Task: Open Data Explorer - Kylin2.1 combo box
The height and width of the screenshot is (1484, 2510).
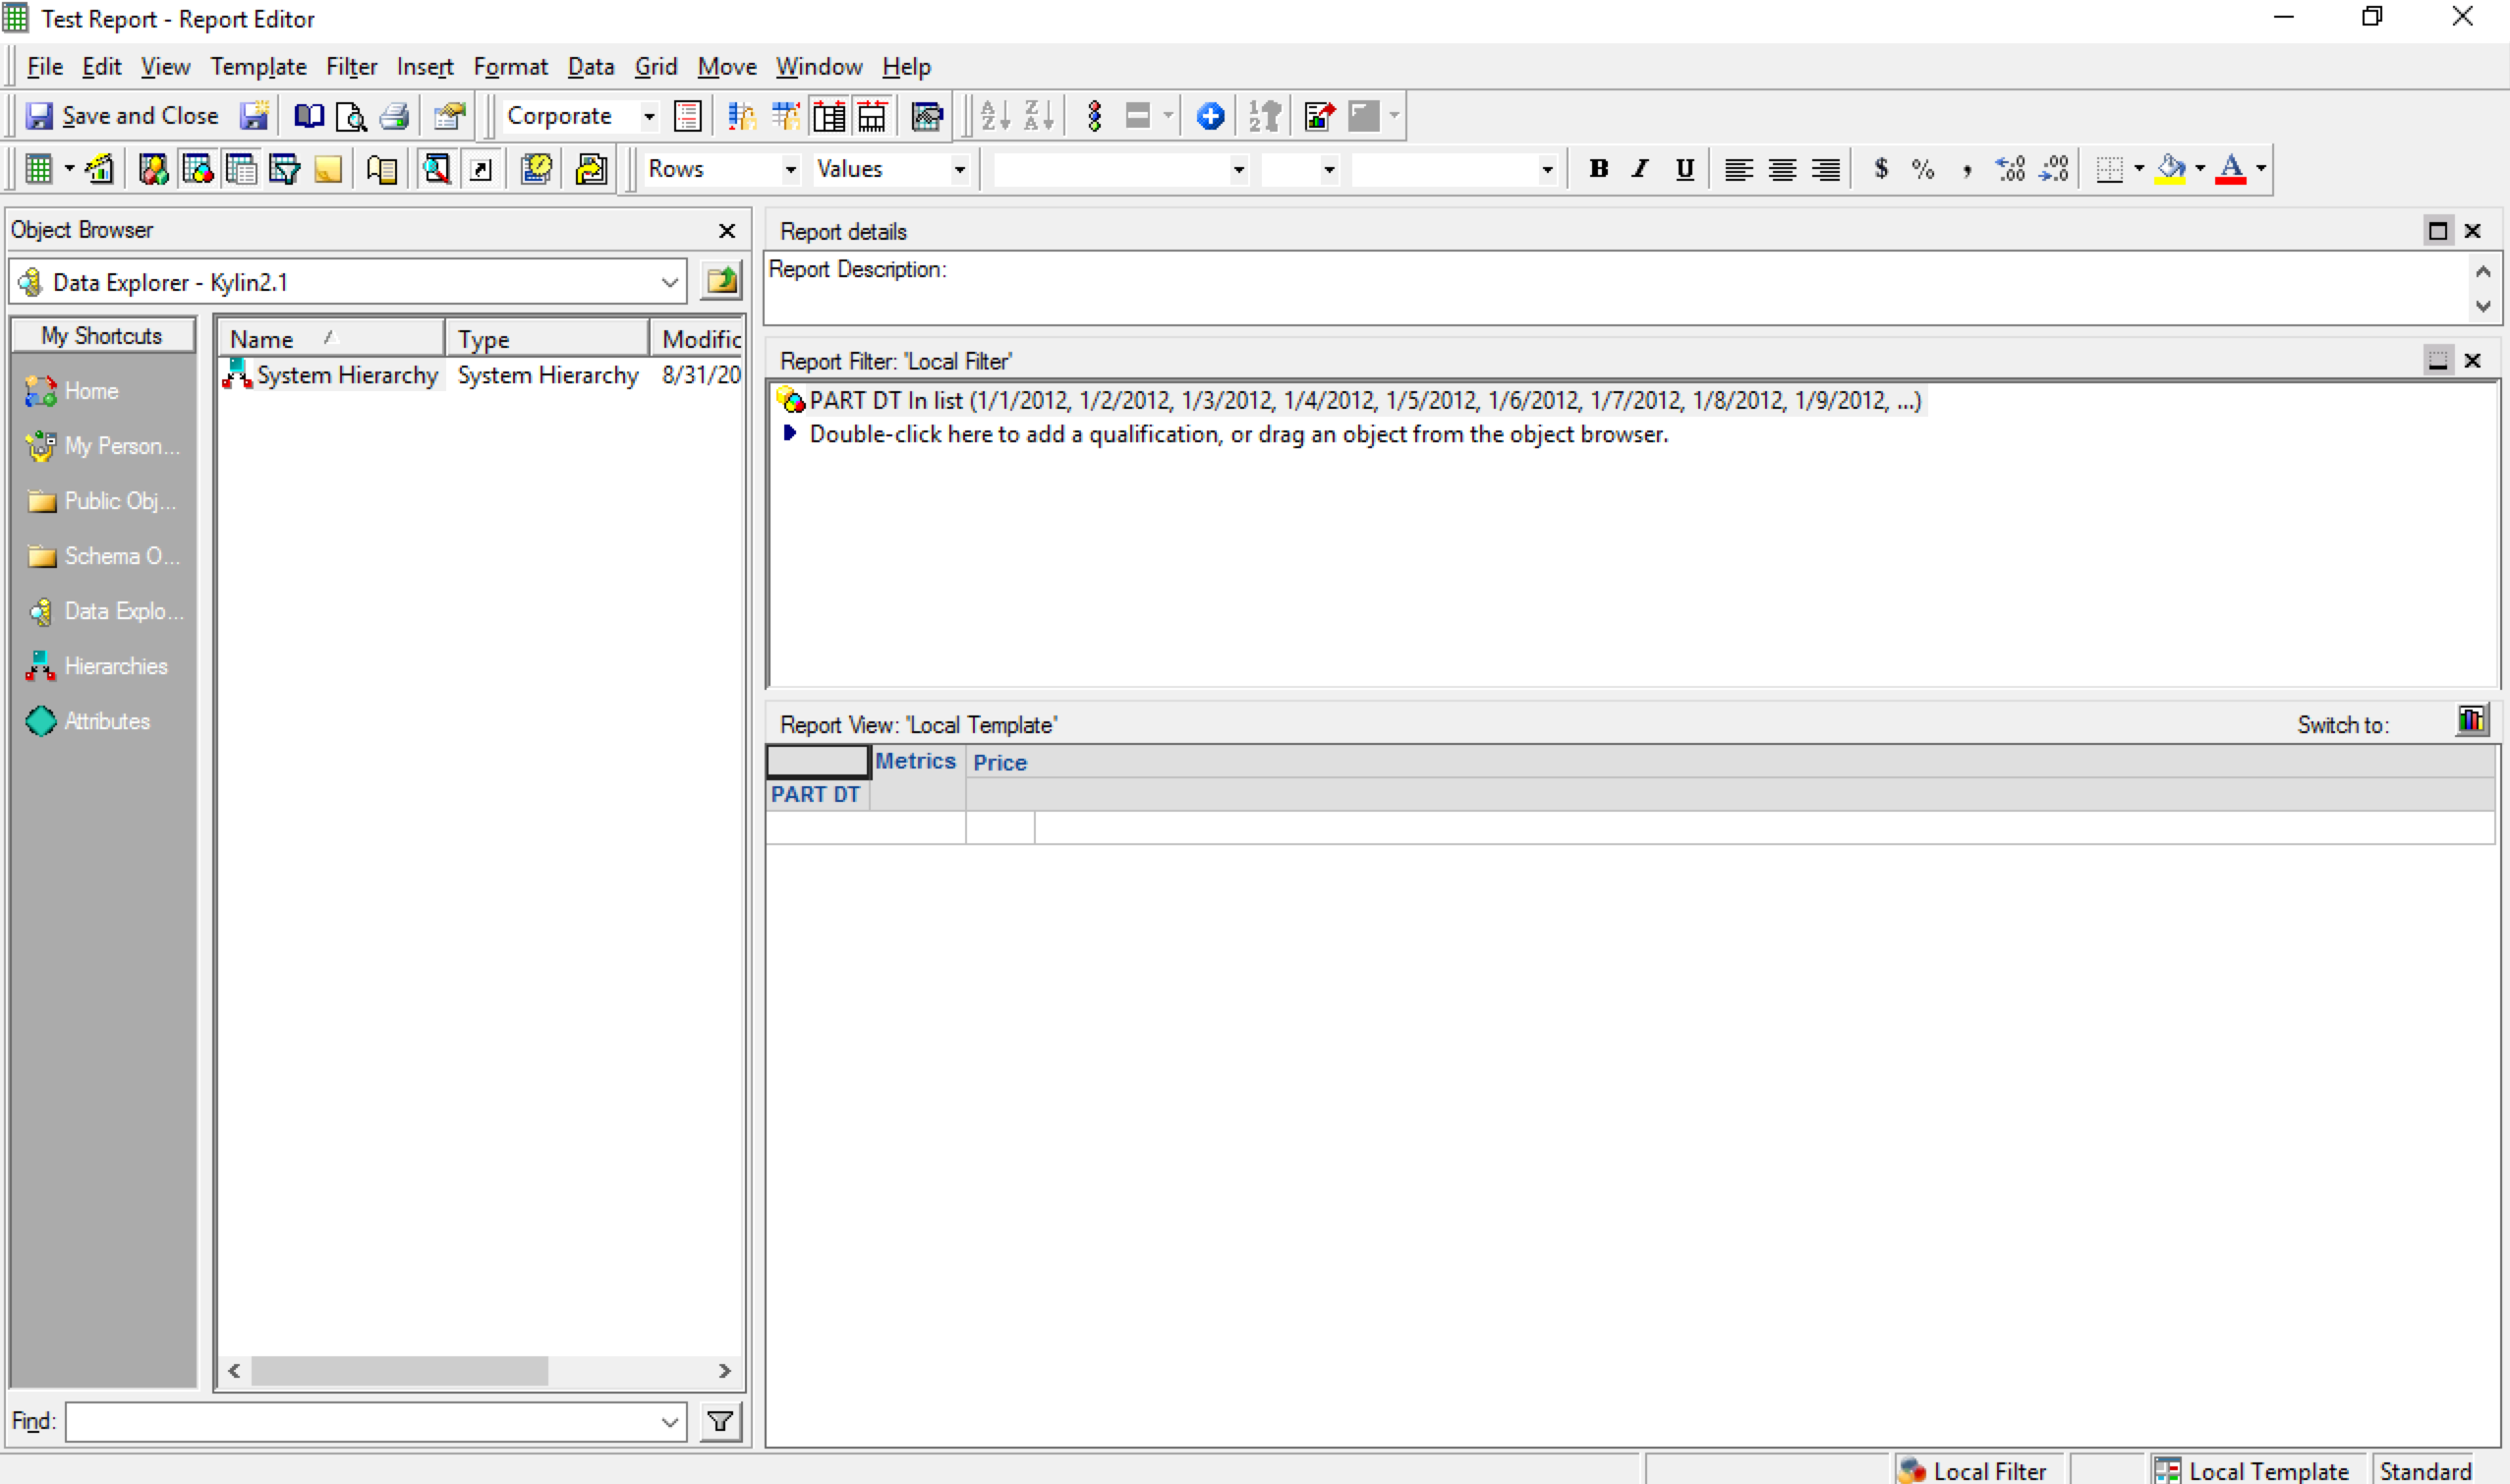Action: 670,282
